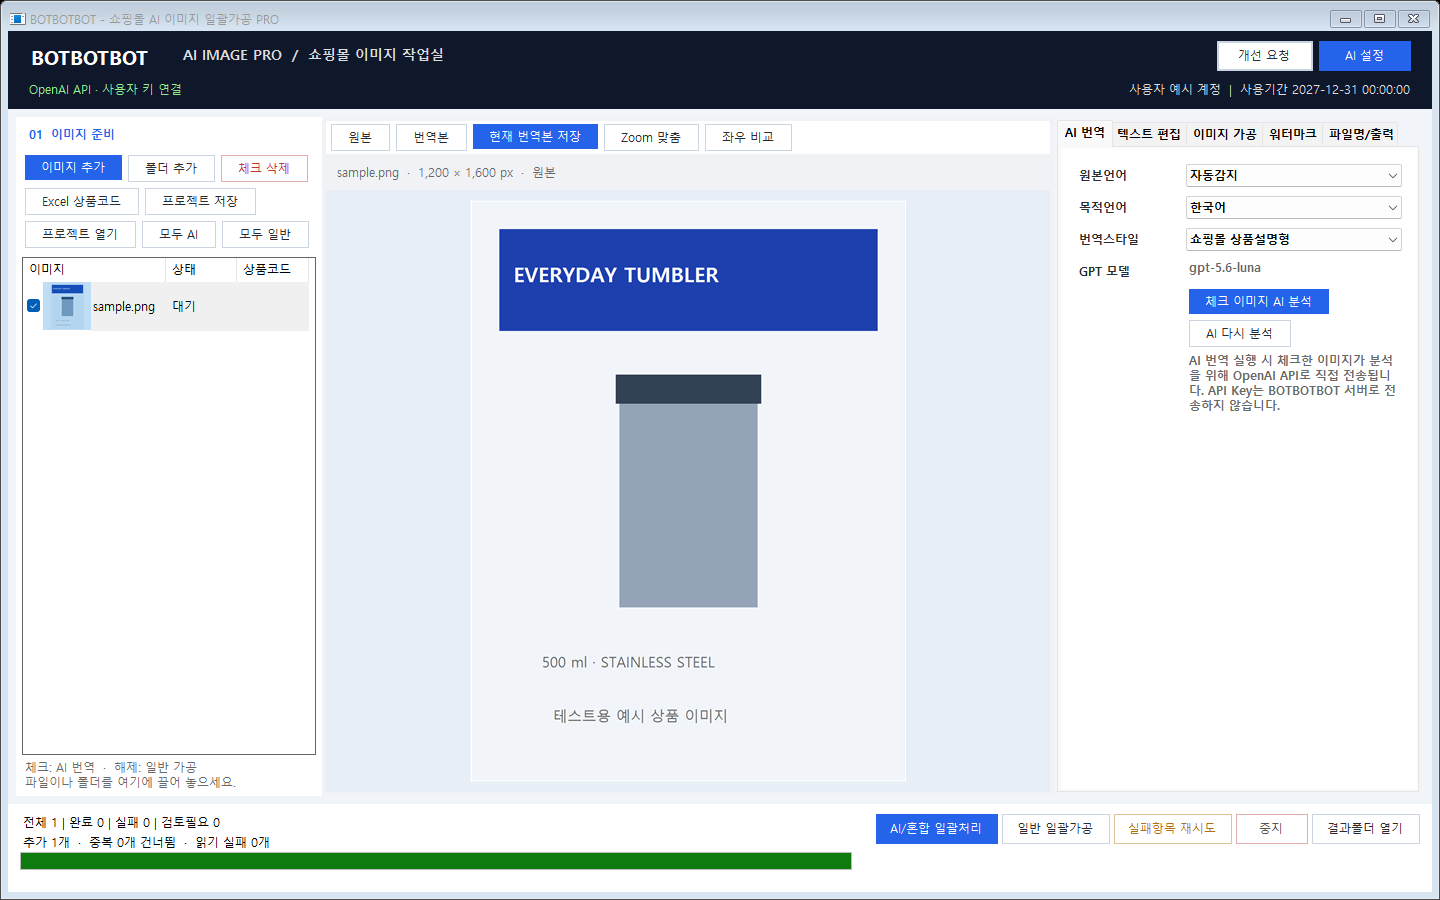Image resolution: width=1440 pixels, height=900 pixels.
Task: Switch to the 텍스트 편집 tab
Action: (1148, 134)
